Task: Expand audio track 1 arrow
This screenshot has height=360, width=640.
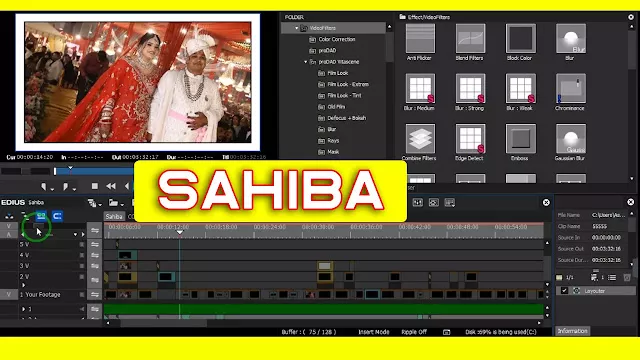Action: pyautogui.click(x=24, y=309)
